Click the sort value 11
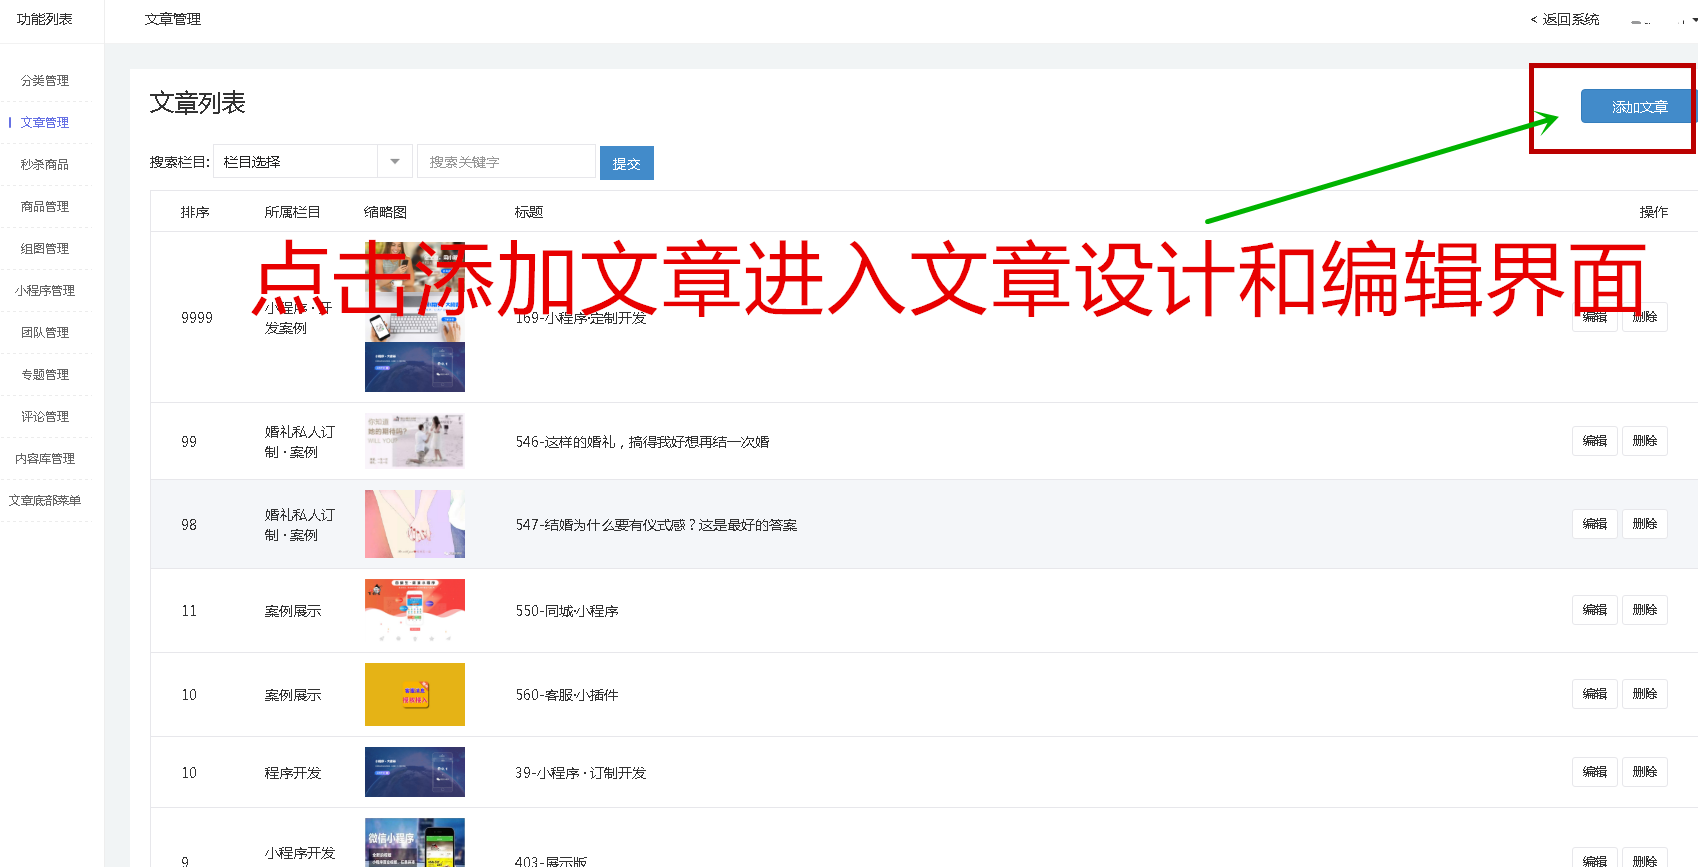The width and height of the screenshot is (1698, 867). [x=189, y=611]
